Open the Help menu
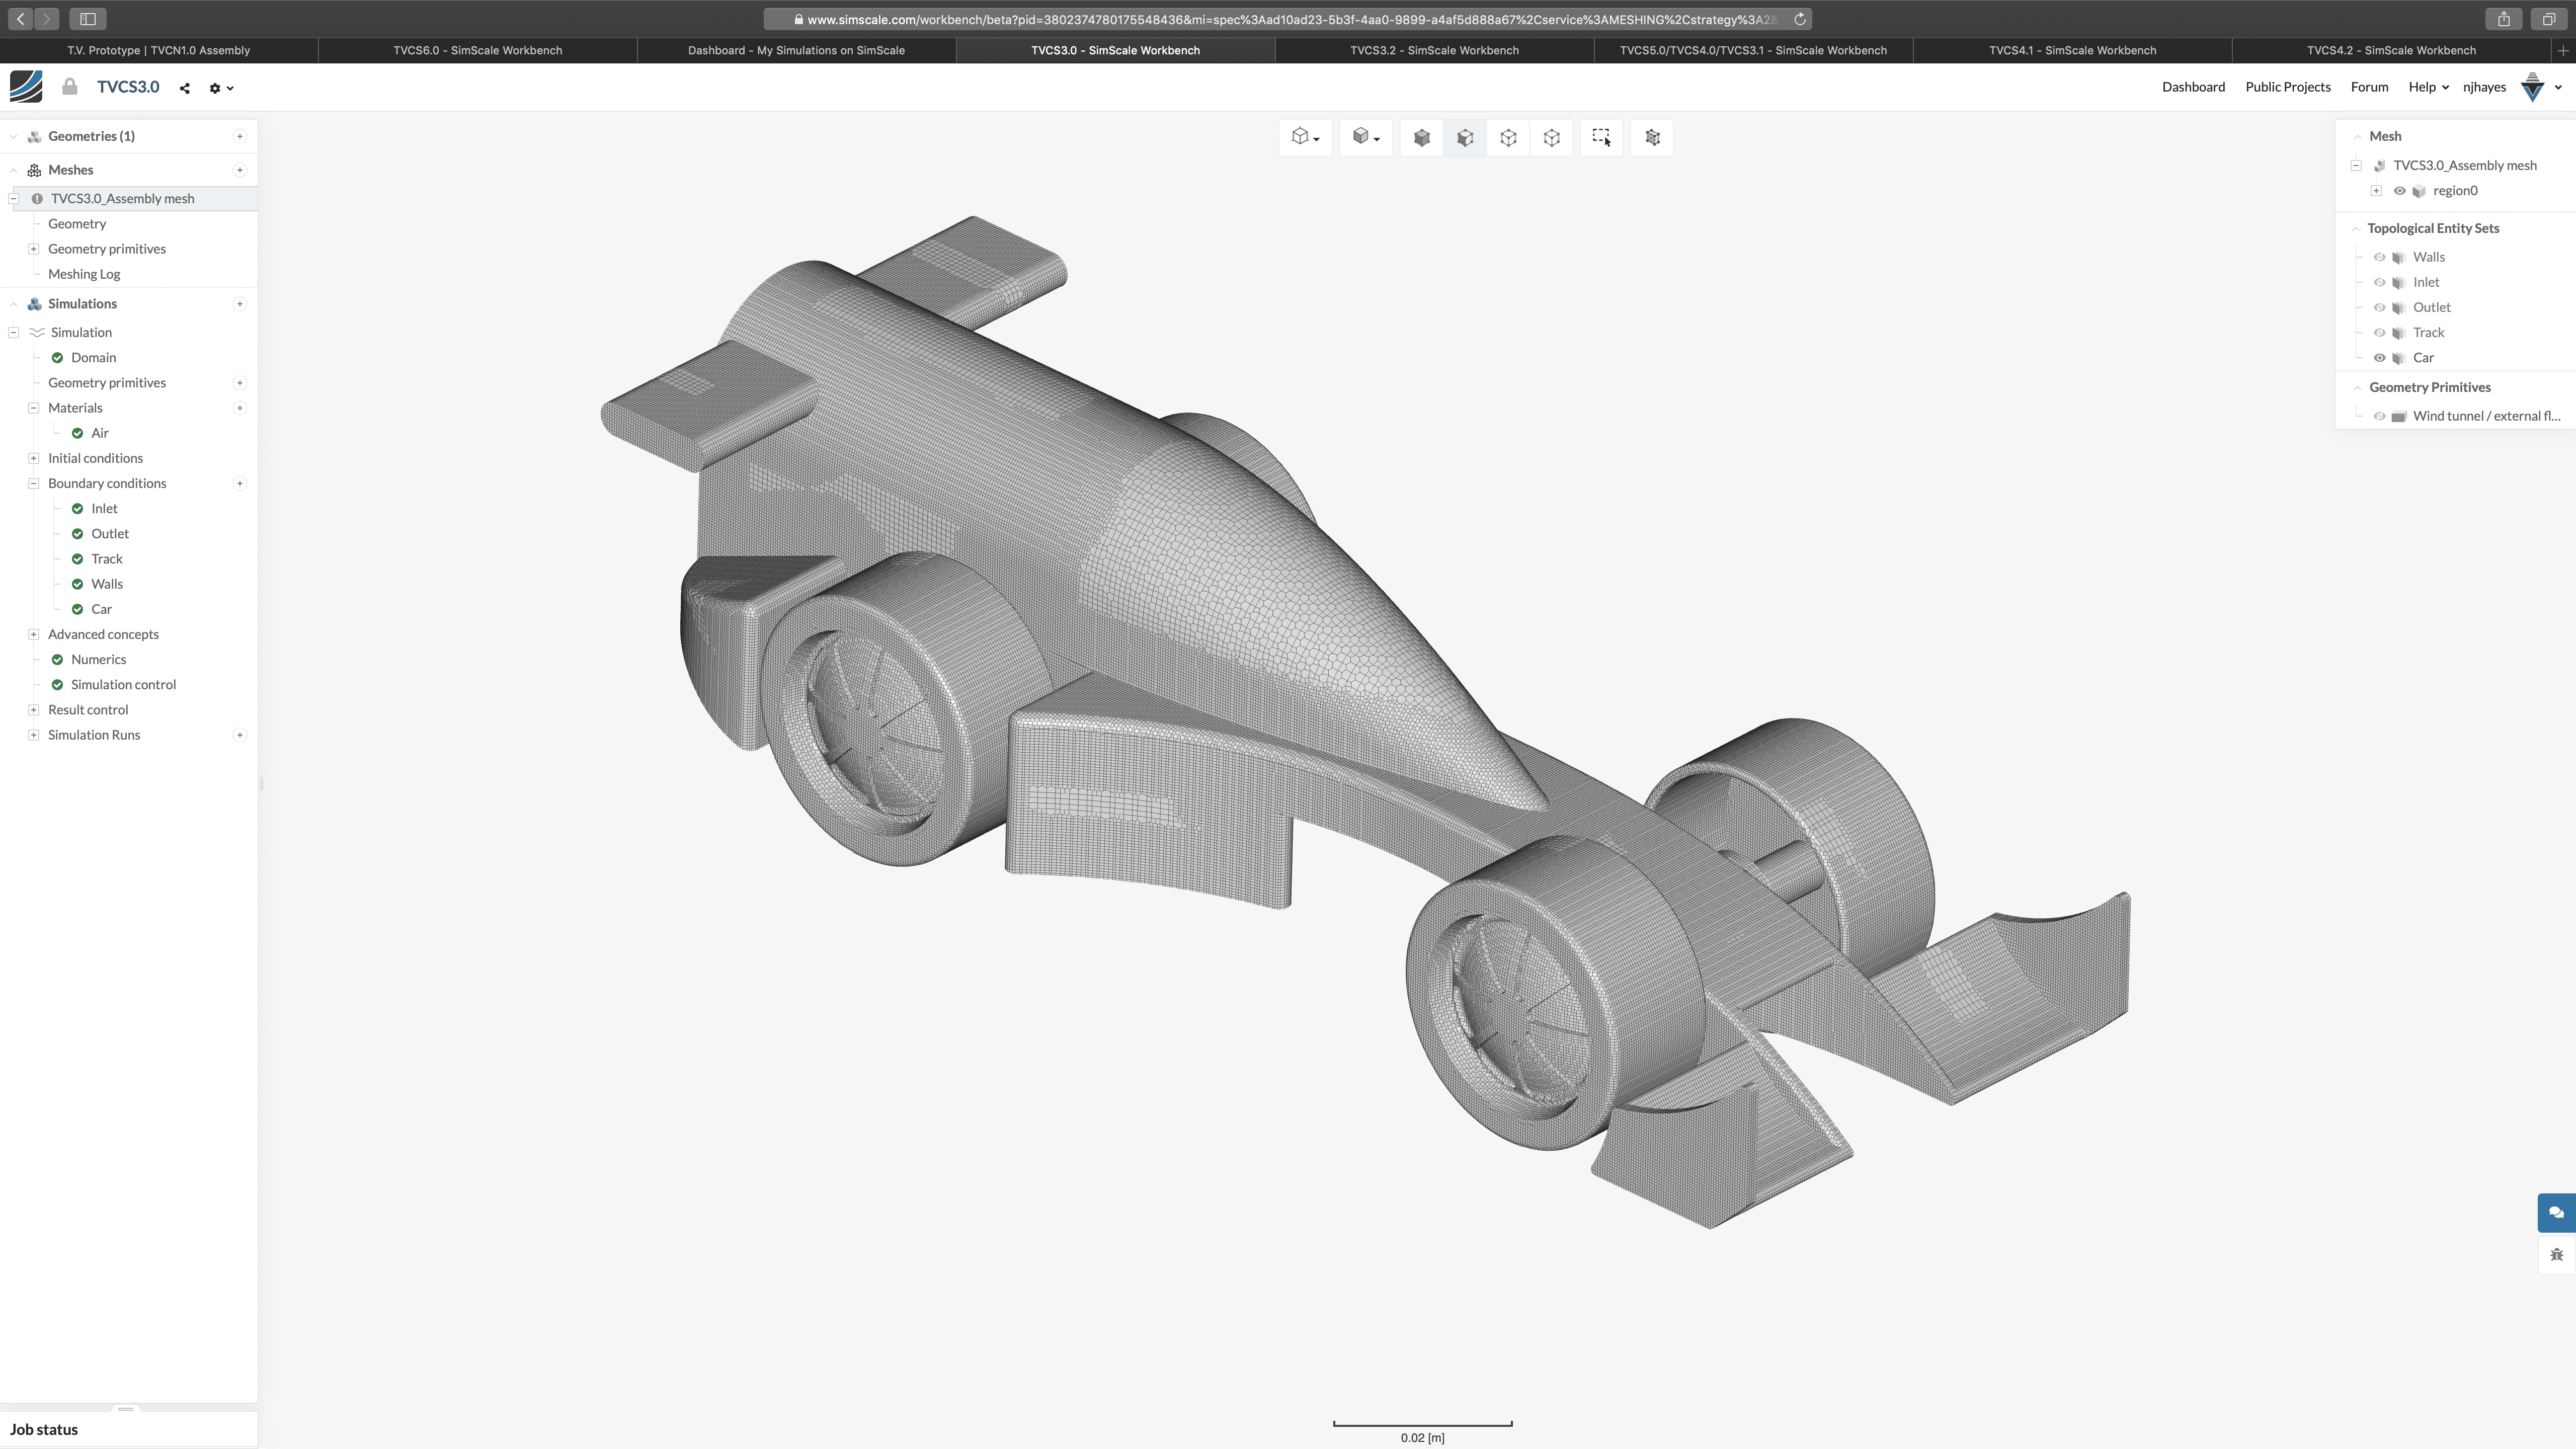The image size is (2576, 1449). [x=2428, y=87]
